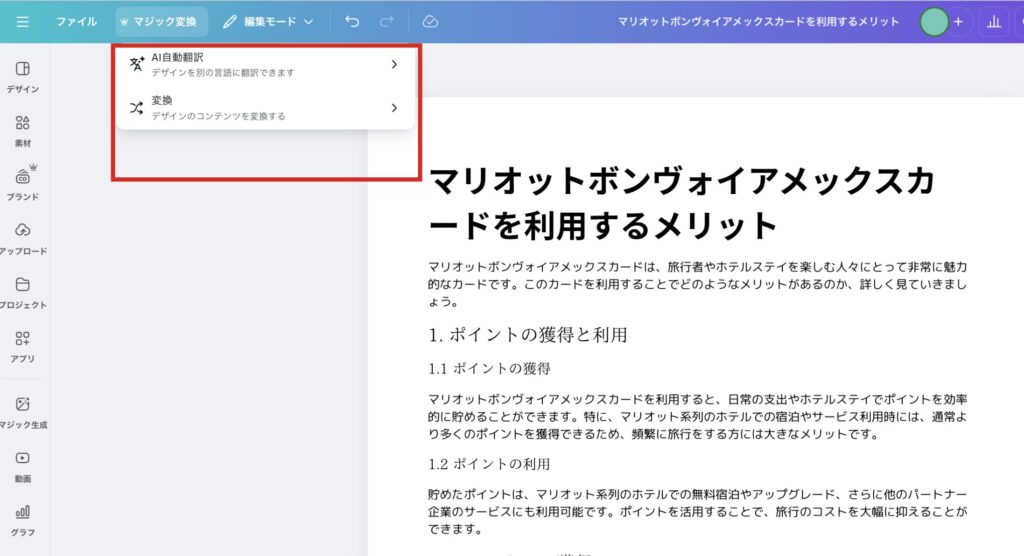Click the document title in header
Viewport: 1024px width, 556px height.
click(758, 22)
